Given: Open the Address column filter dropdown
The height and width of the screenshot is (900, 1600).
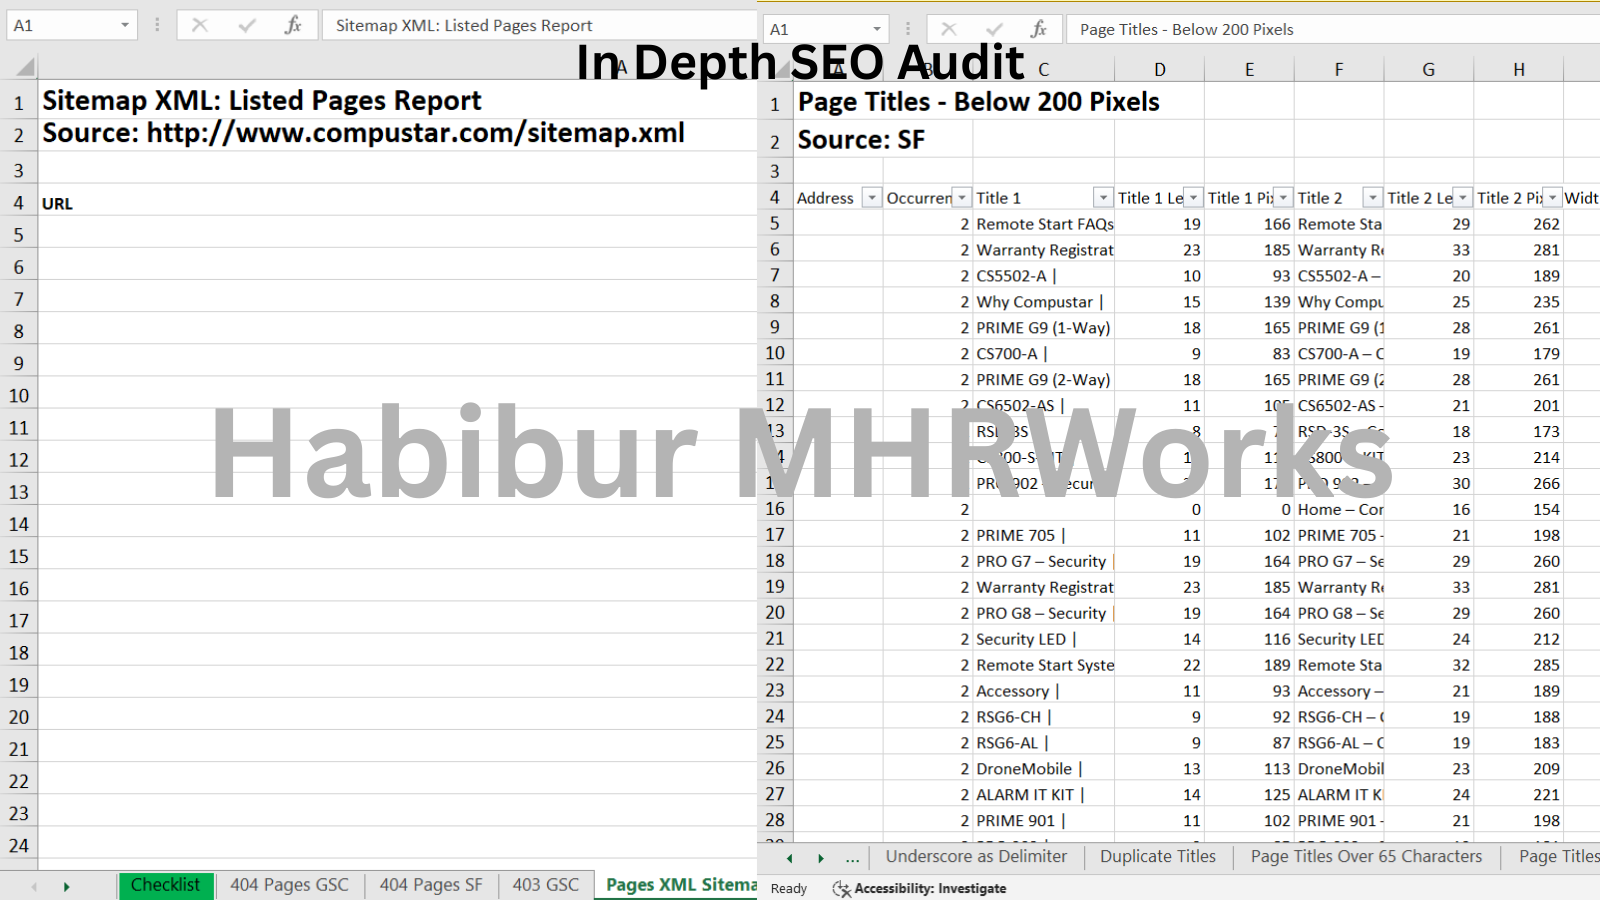Looking at the screenshot, I should [x=872, y=198].
